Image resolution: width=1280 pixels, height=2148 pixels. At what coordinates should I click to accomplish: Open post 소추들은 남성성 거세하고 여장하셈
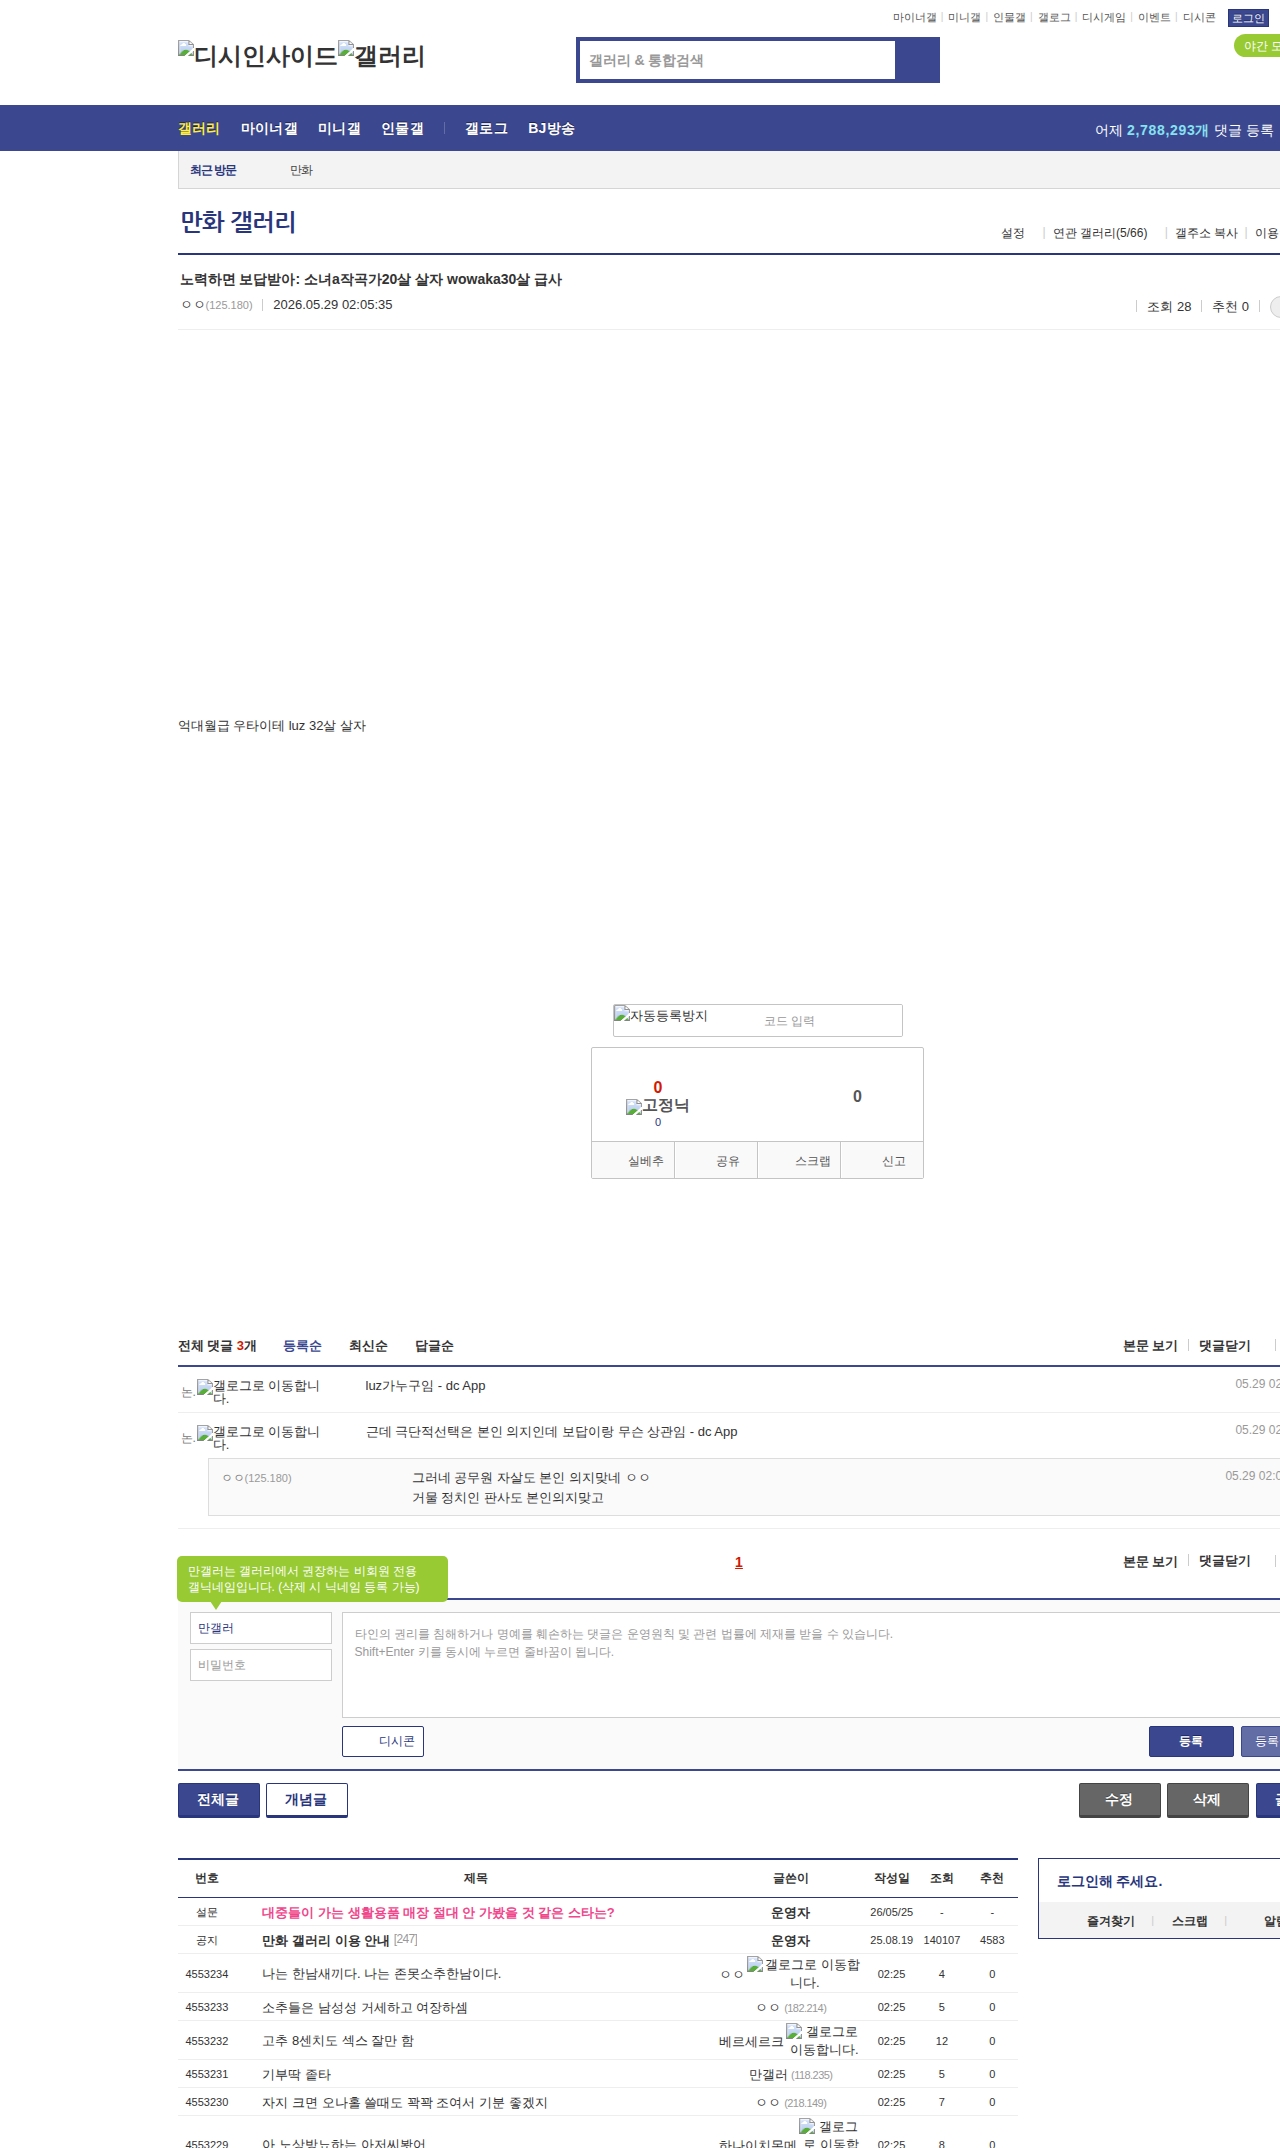364,2007
